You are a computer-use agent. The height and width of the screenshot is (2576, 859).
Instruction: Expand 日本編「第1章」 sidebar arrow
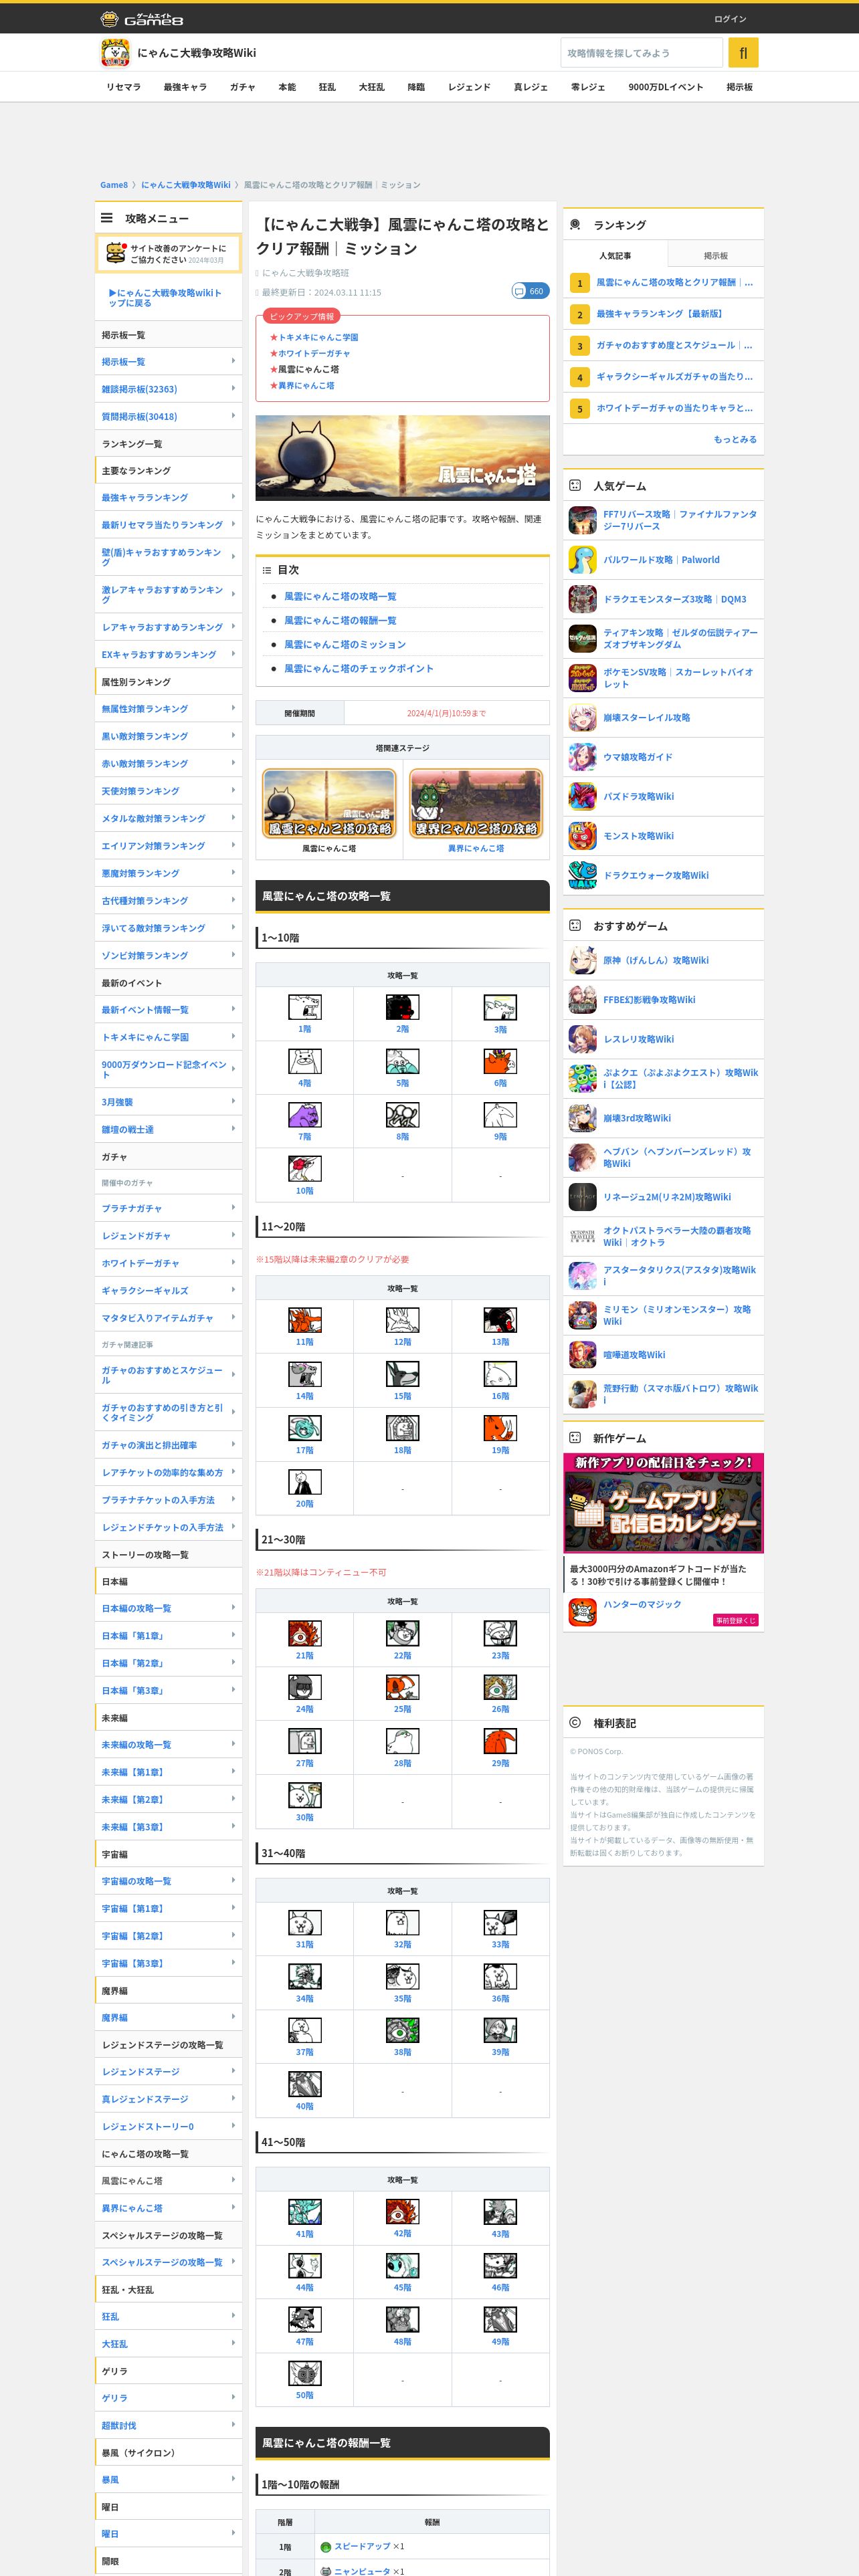pos(233,1635)
